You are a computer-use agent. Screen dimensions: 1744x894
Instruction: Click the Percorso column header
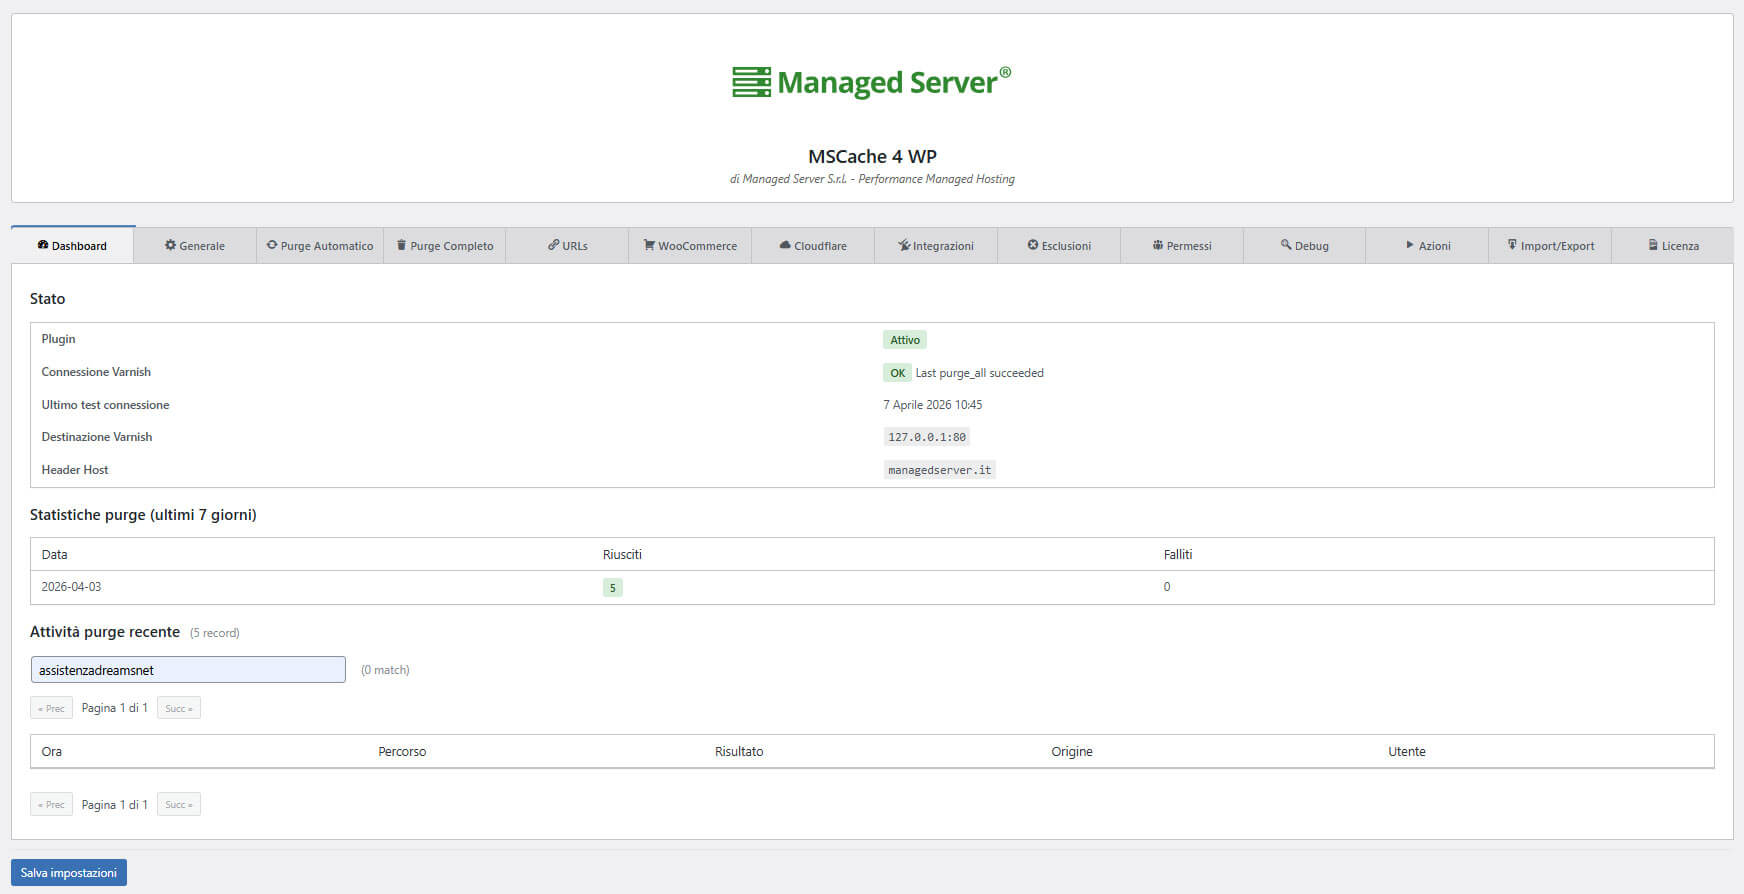tap(402, 751)
